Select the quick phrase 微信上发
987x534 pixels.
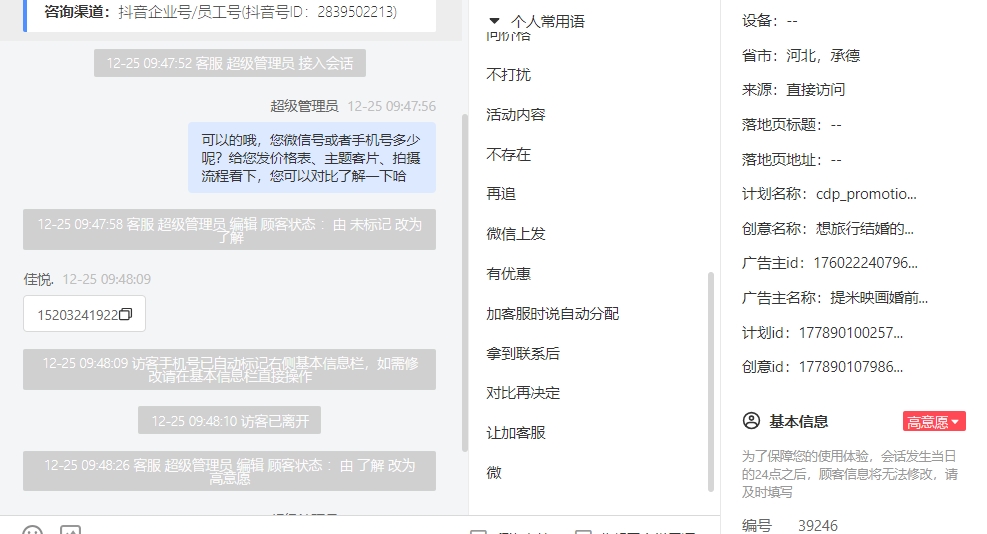tap(516, 234)
